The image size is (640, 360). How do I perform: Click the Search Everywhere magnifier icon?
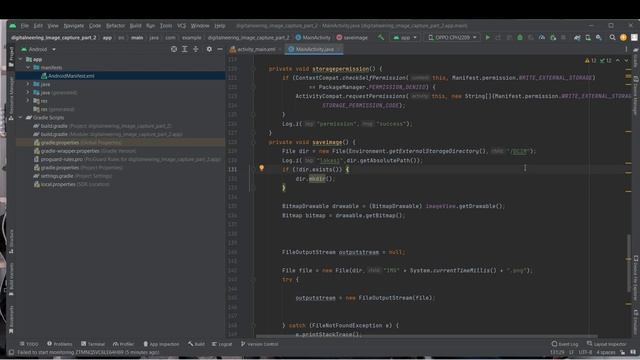pyautogui.click(x=612, y=38)
